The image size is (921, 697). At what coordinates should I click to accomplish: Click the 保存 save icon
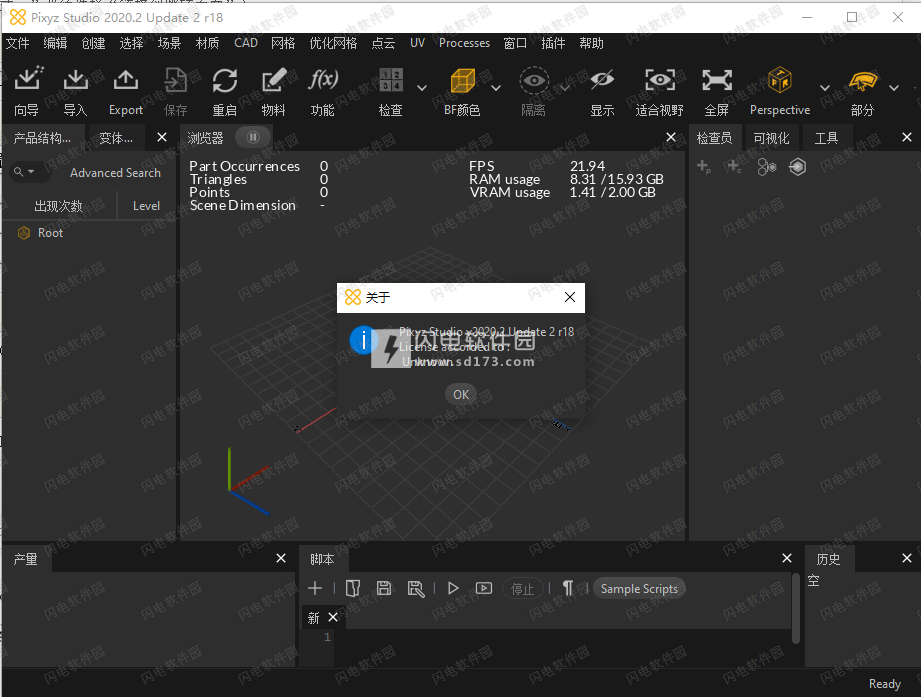click(175, 80)
